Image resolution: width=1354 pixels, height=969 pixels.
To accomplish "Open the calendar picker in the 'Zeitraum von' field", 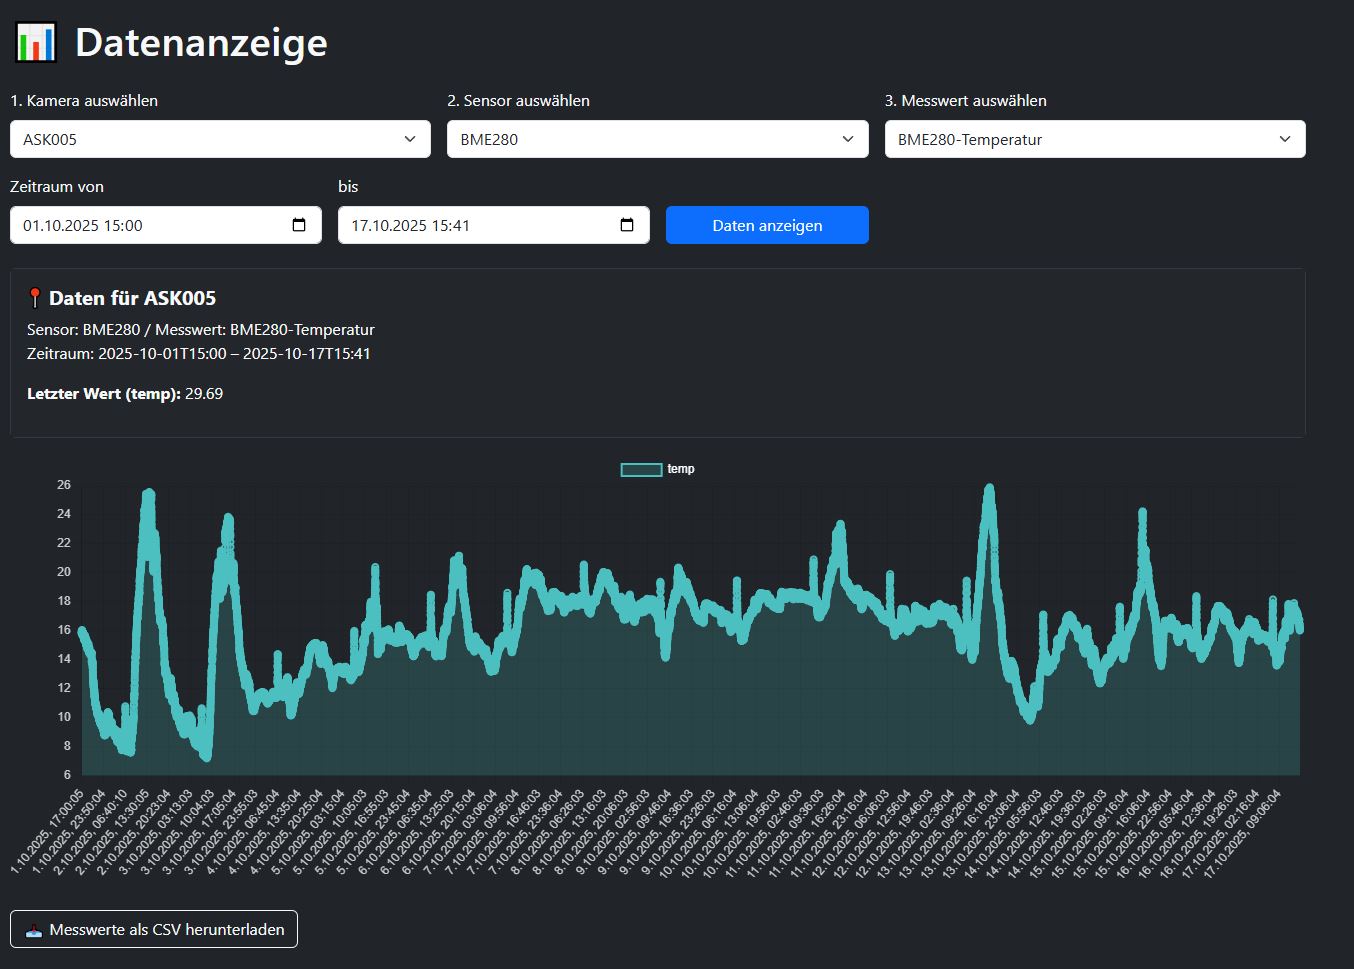I will point(299,225).
